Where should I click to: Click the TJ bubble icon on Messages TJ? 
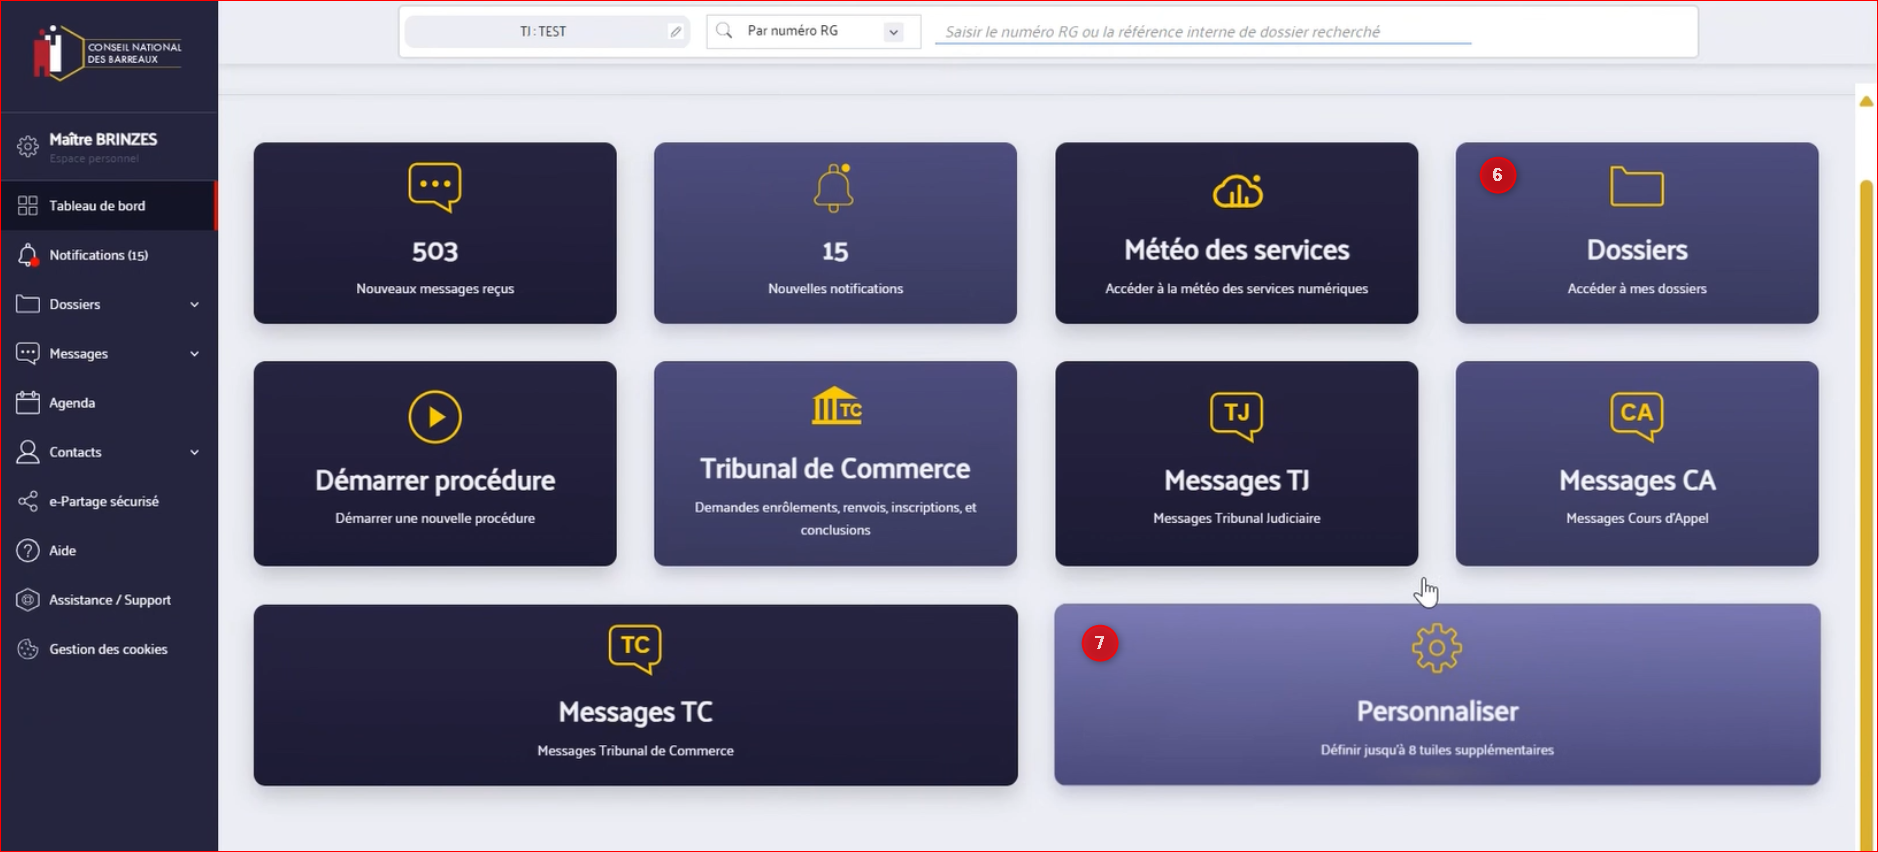(x=1237, y=415)
